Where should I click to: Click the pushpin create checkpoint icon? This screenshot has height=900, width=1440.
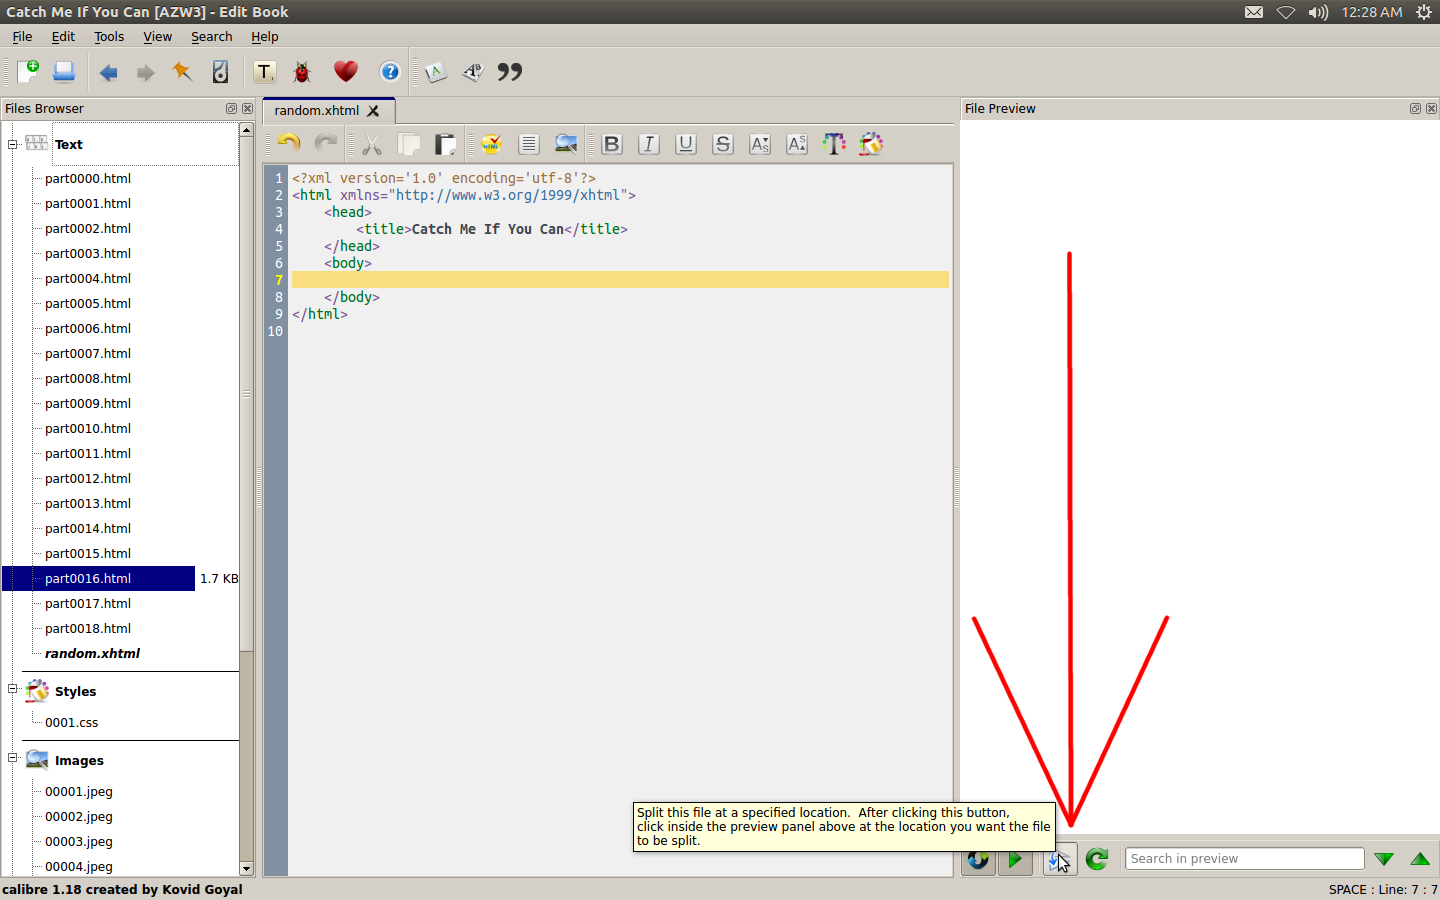182,72
